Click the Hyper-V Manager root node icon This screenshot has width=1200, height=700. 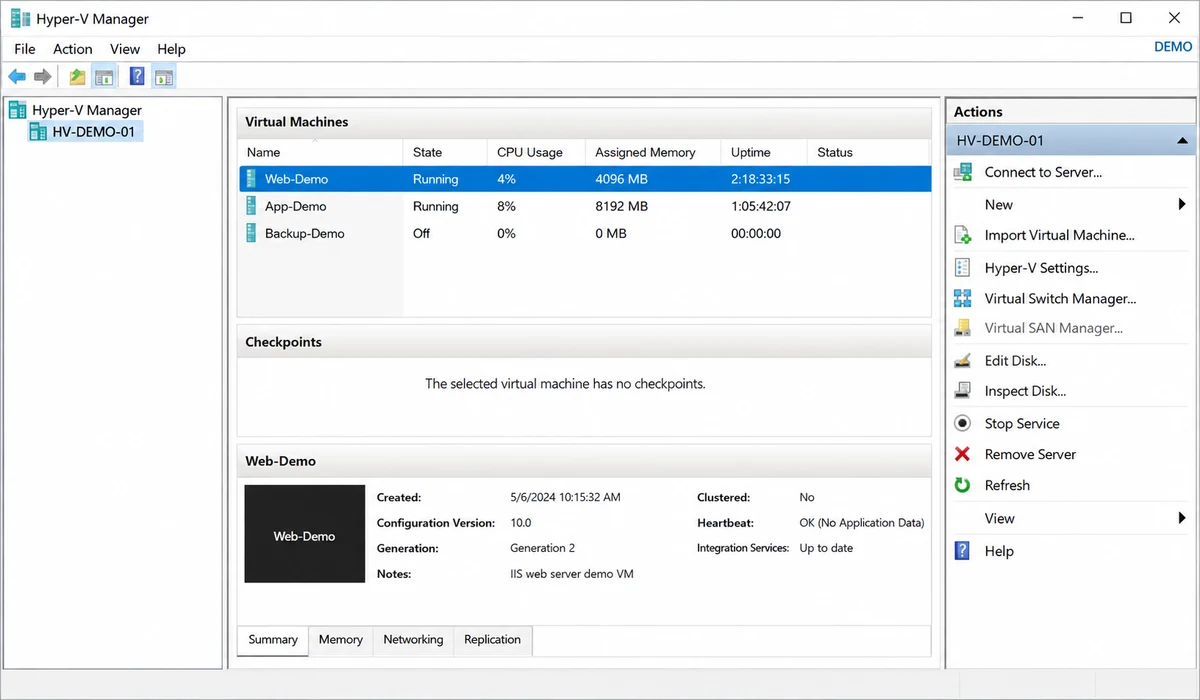(17, 110)
